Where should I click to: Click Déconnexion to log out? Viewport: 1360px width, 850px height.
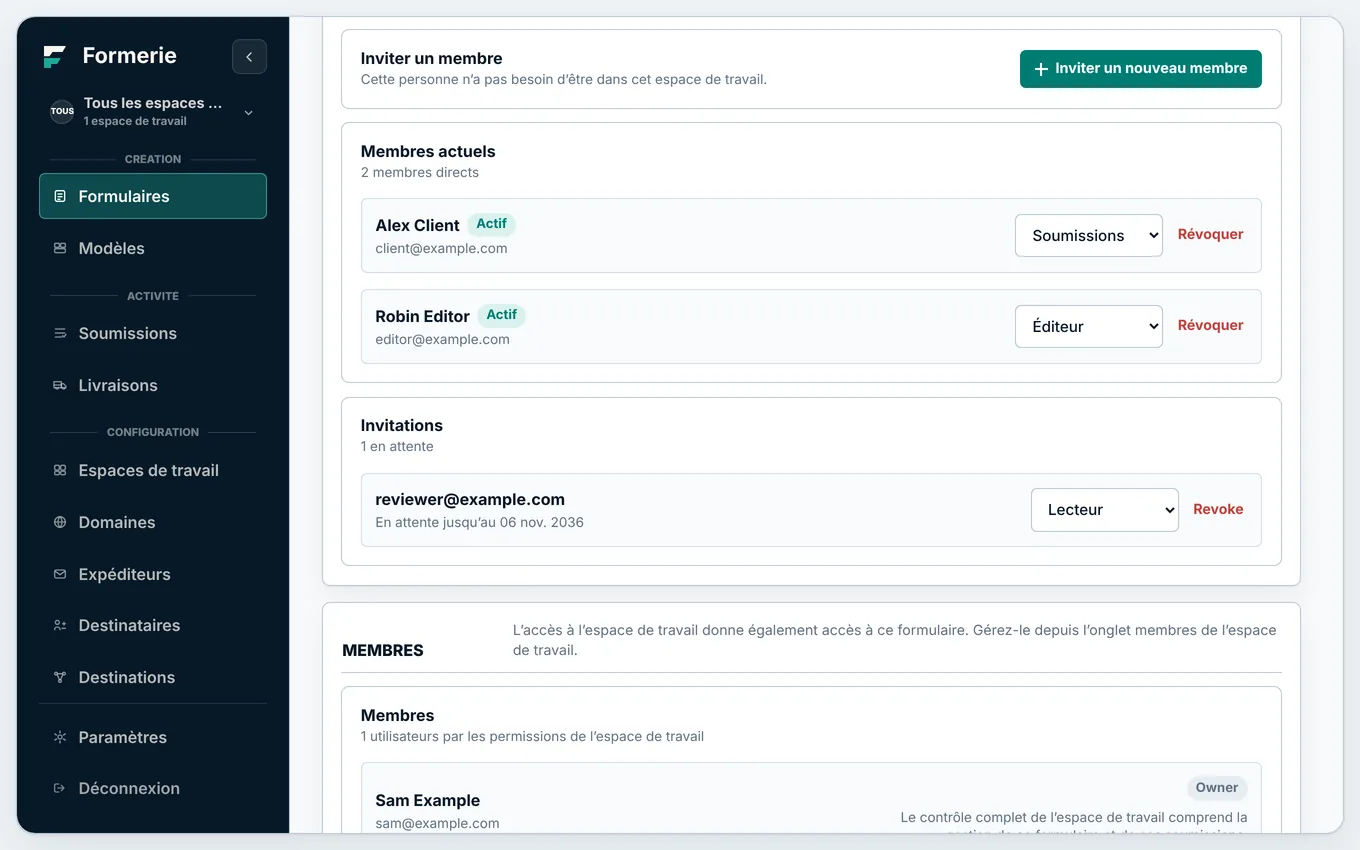[x=153, y=788]
